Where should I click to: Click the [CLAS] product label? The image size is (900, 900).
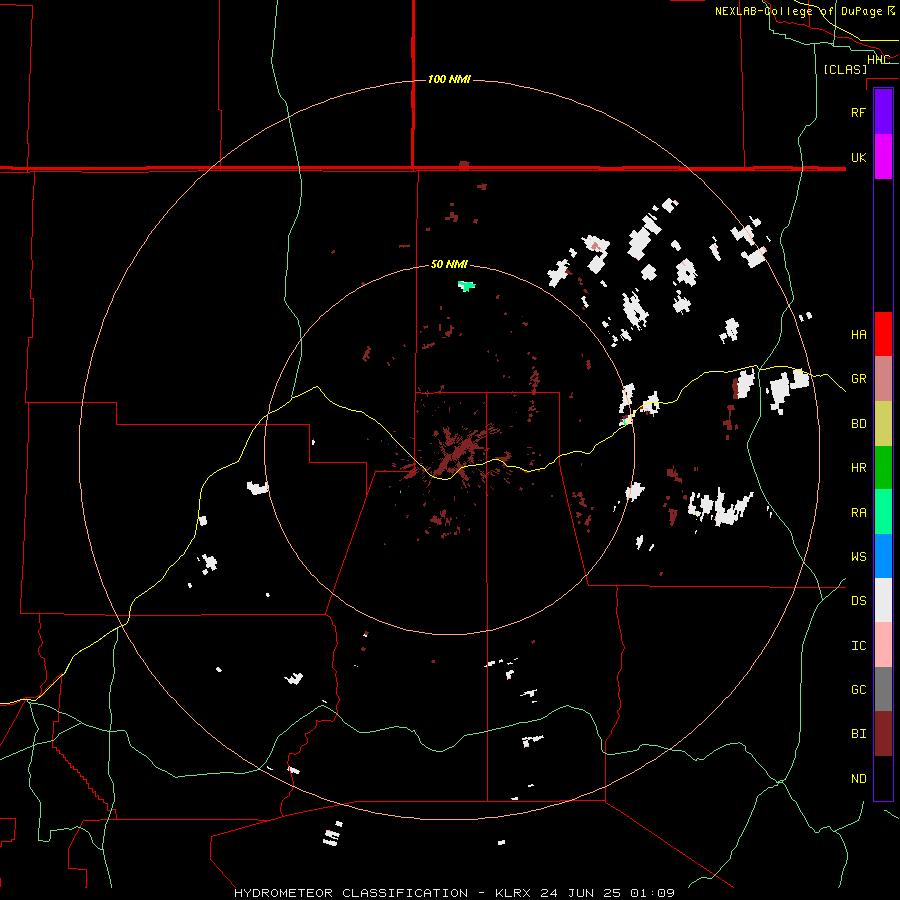(x=845, y=69)
